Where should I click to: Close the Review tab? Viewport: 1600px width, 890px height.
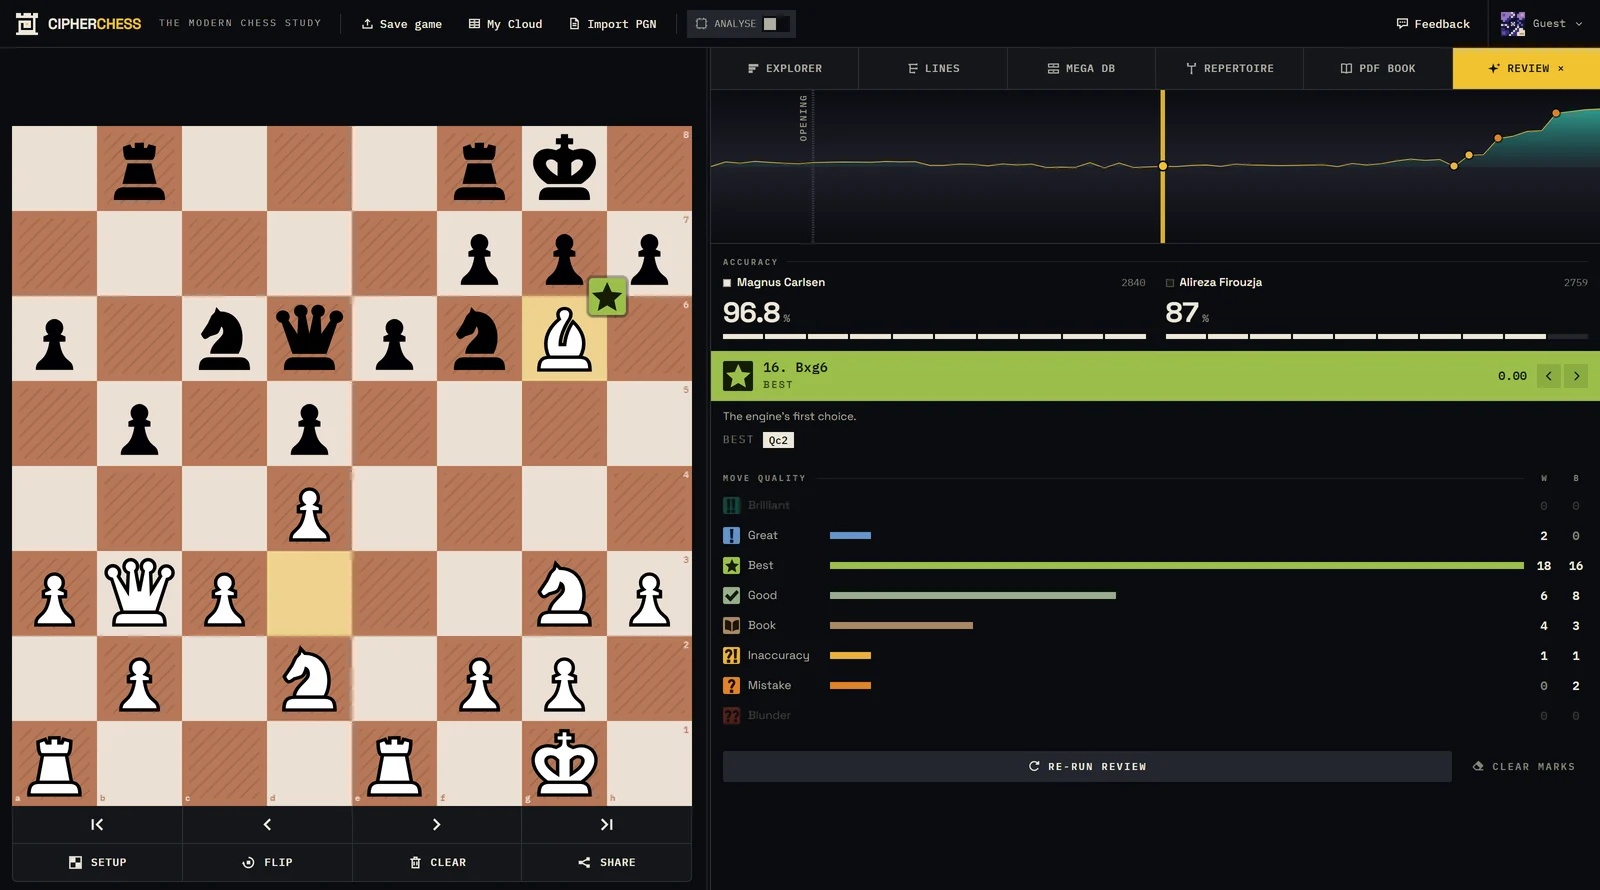tap(1561, 68)
